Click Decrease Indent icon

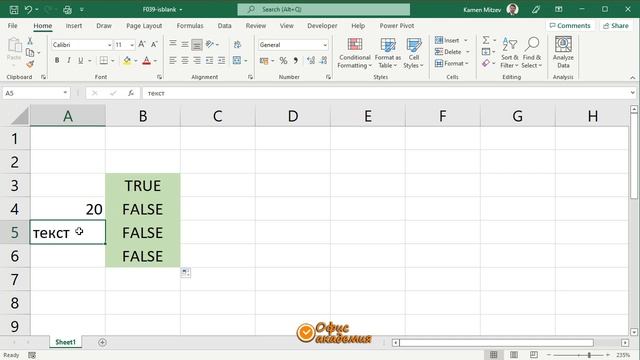[209, 60]
